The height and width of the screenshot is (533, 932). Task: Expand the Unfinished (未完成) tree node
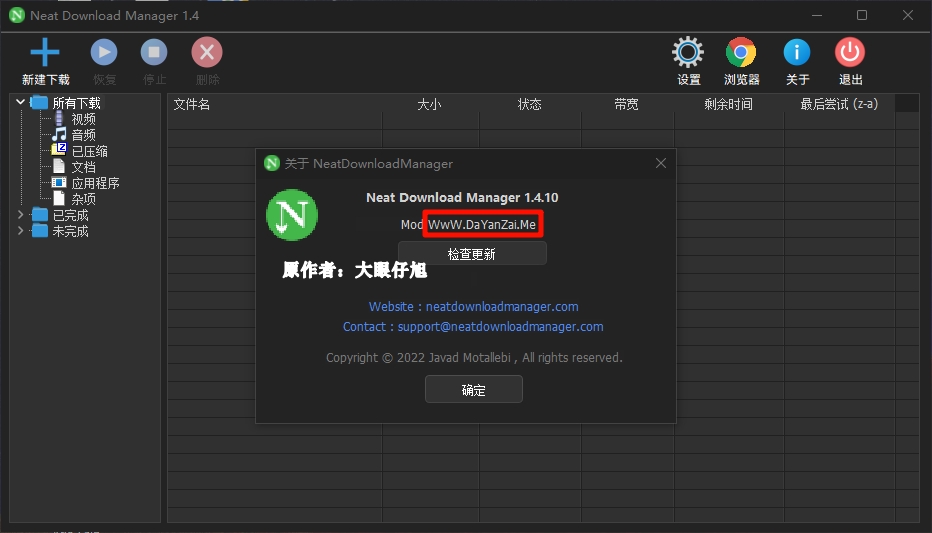[20, 231]
